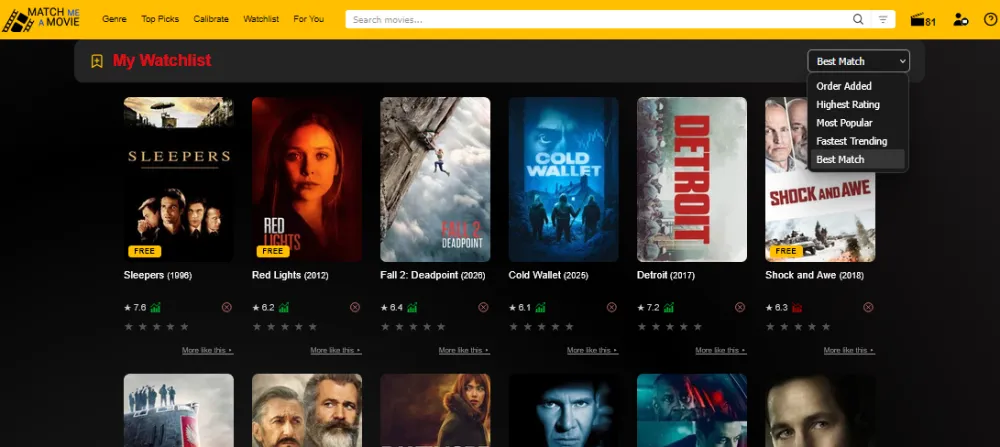Open the user profile icon
This screenshot has height=447, width=1000.
(960, 20)
